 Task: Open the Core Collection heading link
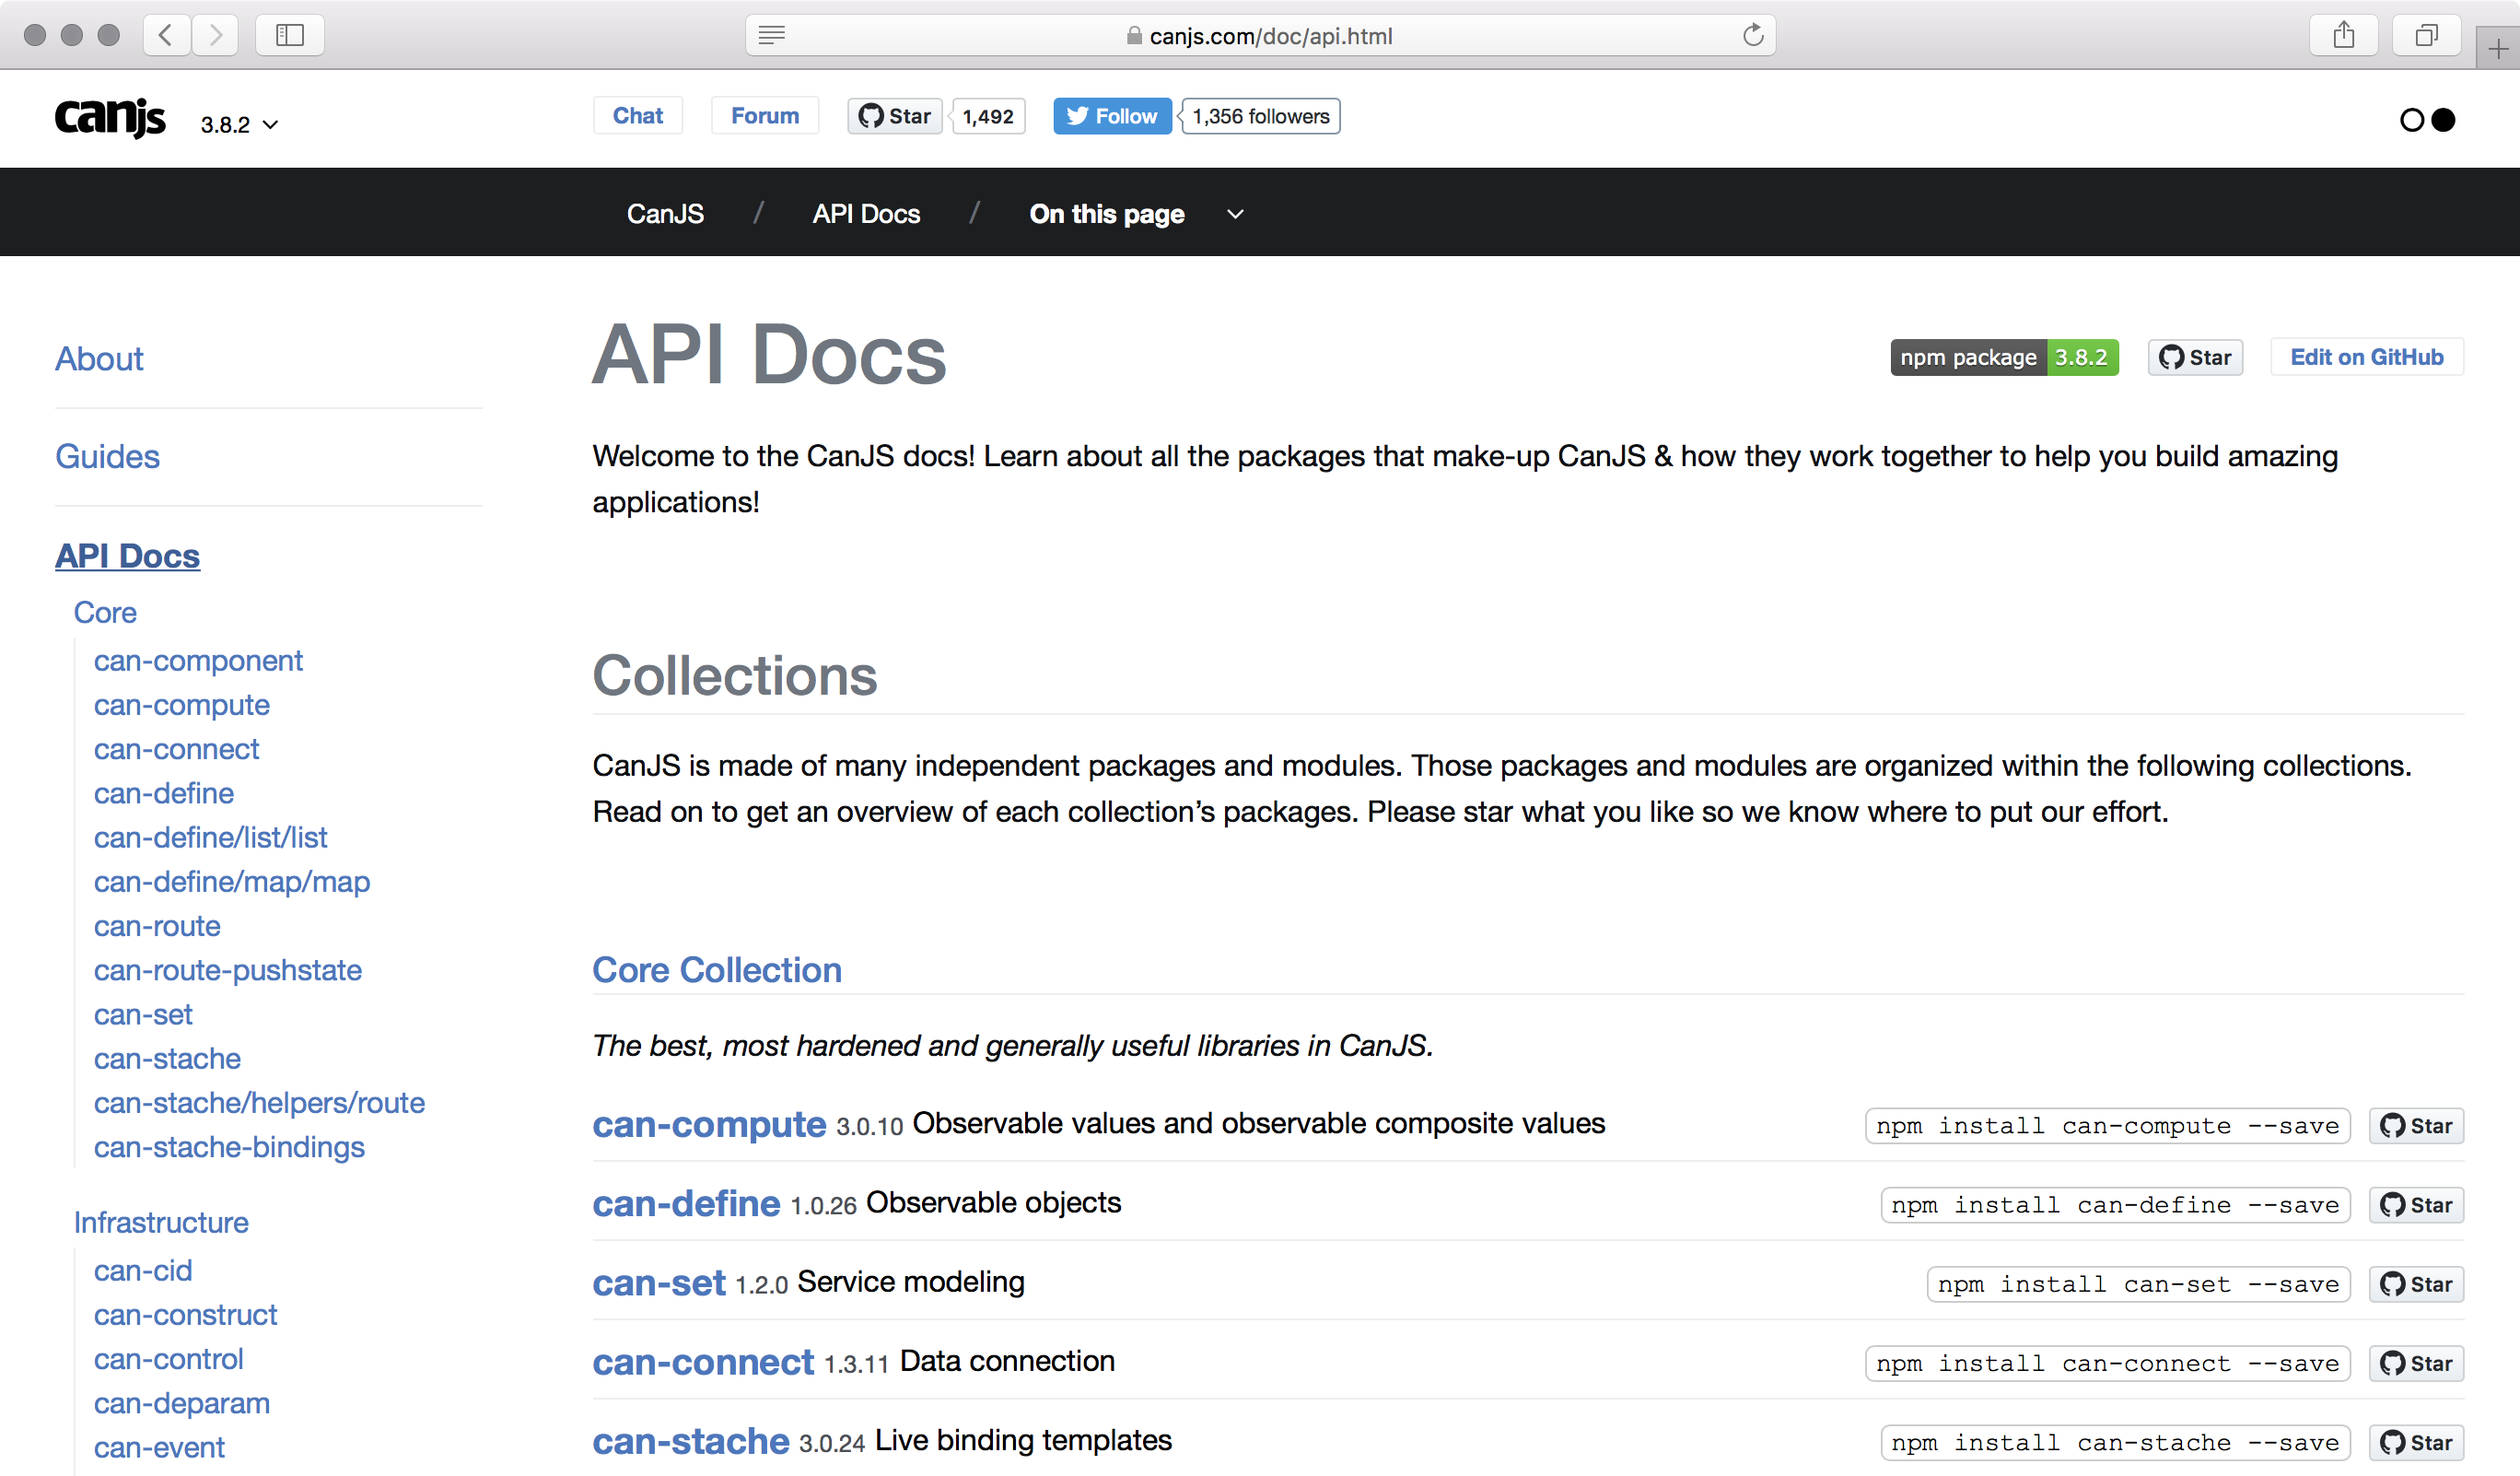(x=717, y=970)
